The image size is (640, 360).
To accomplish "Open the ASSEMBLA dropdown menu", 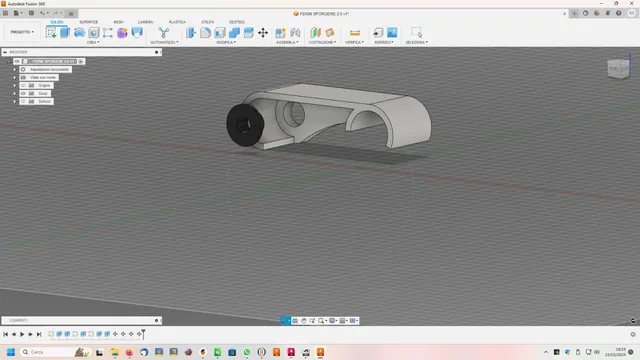I will pyautogui.click(x=287, y=42).
